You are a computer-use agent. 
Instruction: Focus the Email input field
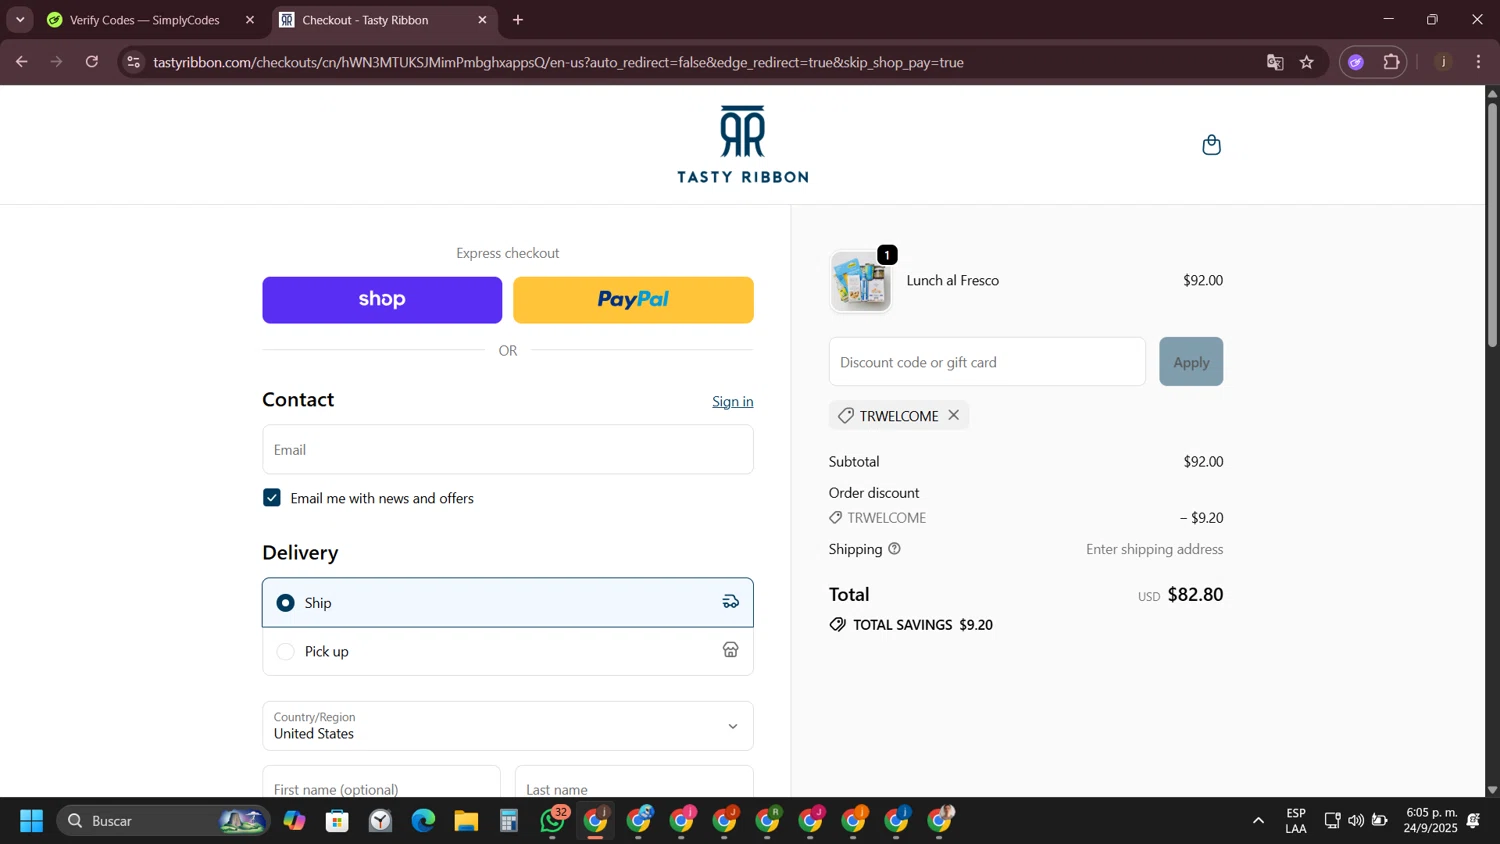click(x=507, y=450)
